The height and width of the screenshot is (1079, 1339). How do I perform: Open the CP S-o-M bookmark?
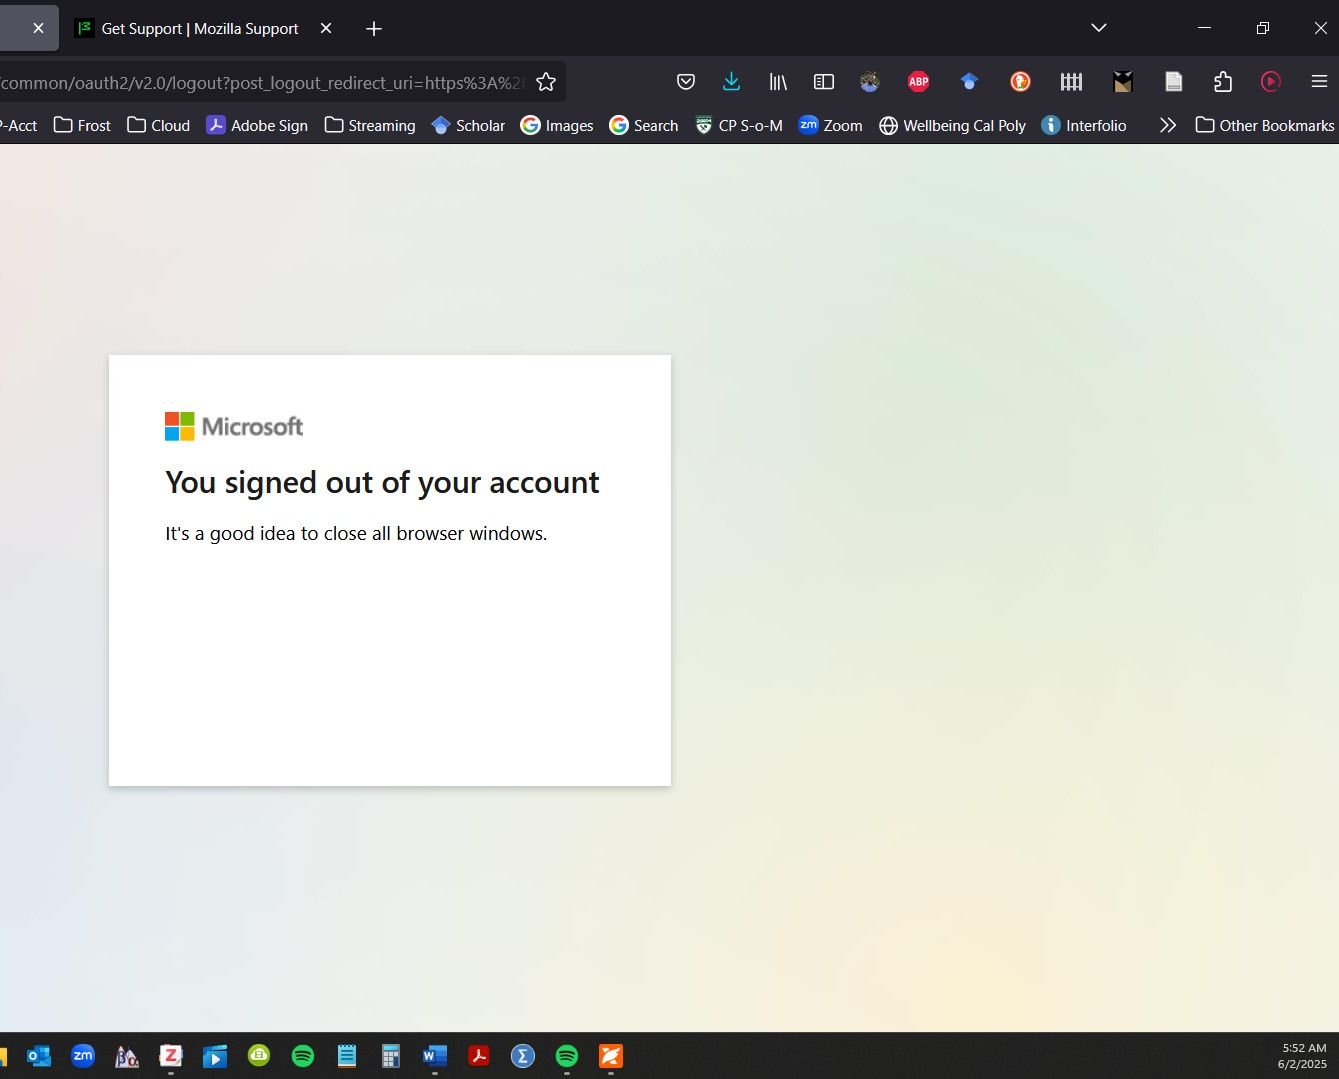(x=739, y=125)
